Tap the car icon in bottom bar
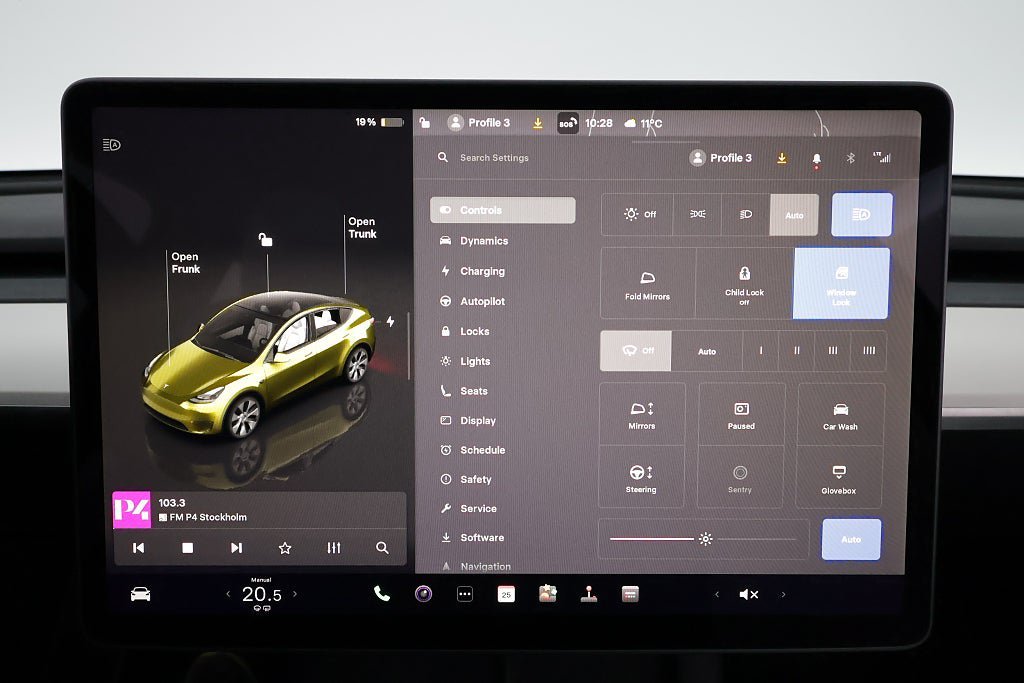 pos(140,594)
